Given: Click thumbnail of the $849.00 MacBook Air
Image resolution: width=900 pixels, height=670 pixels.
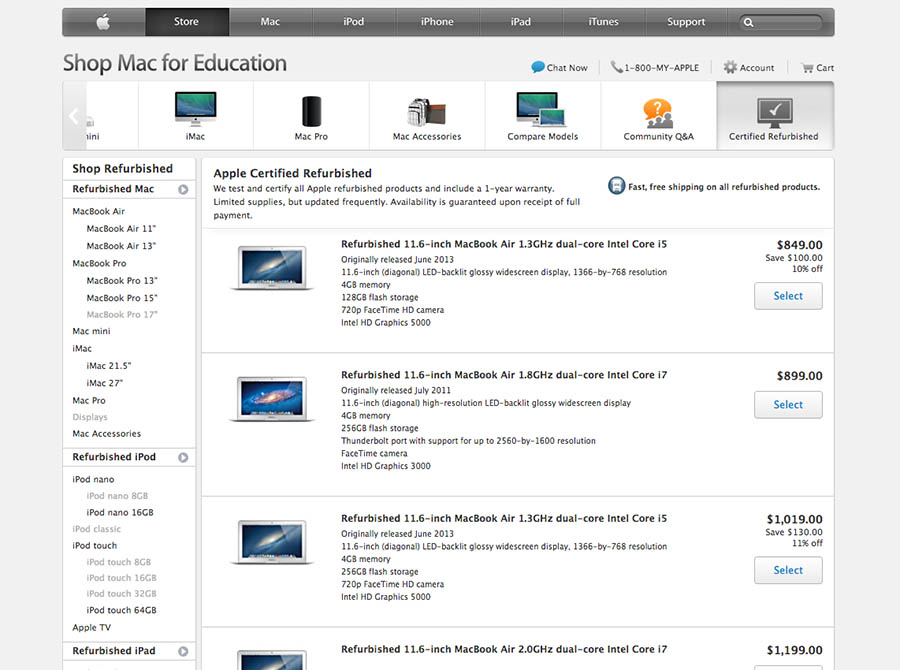Looking at the screenshot, I should pos(272,268).
